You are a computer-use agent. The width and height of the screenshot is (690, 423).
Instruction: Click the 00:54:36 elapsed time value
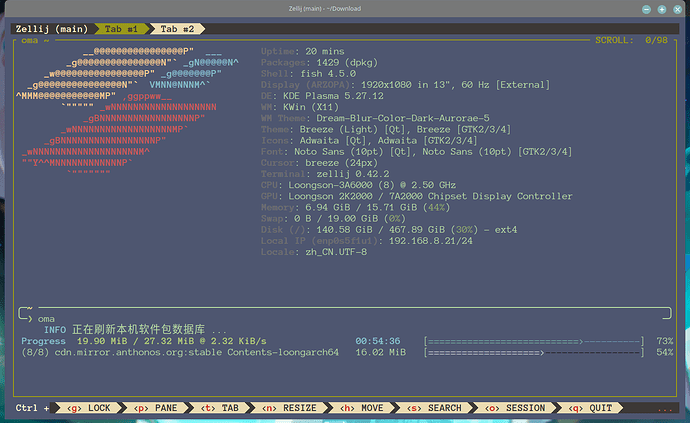[x=378, y=341]
